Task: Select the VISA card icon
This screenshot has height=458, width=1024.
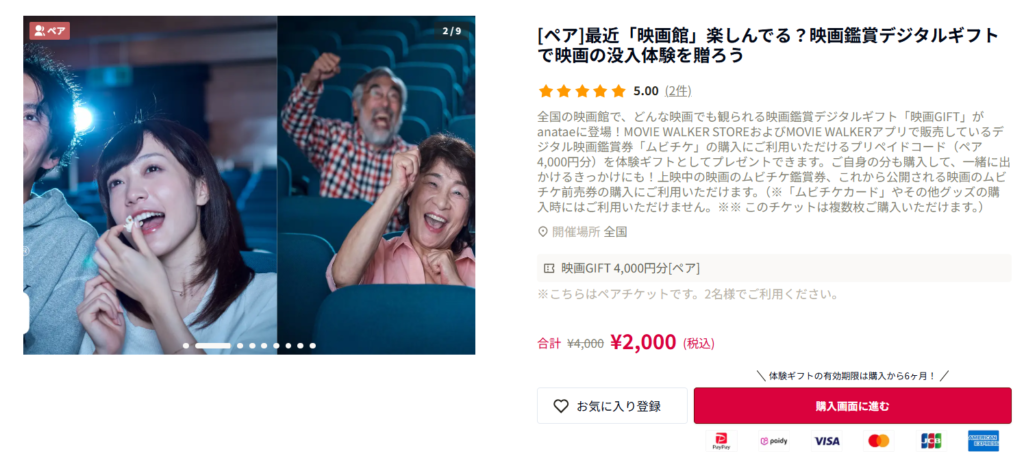Action: tap(826, 441)
